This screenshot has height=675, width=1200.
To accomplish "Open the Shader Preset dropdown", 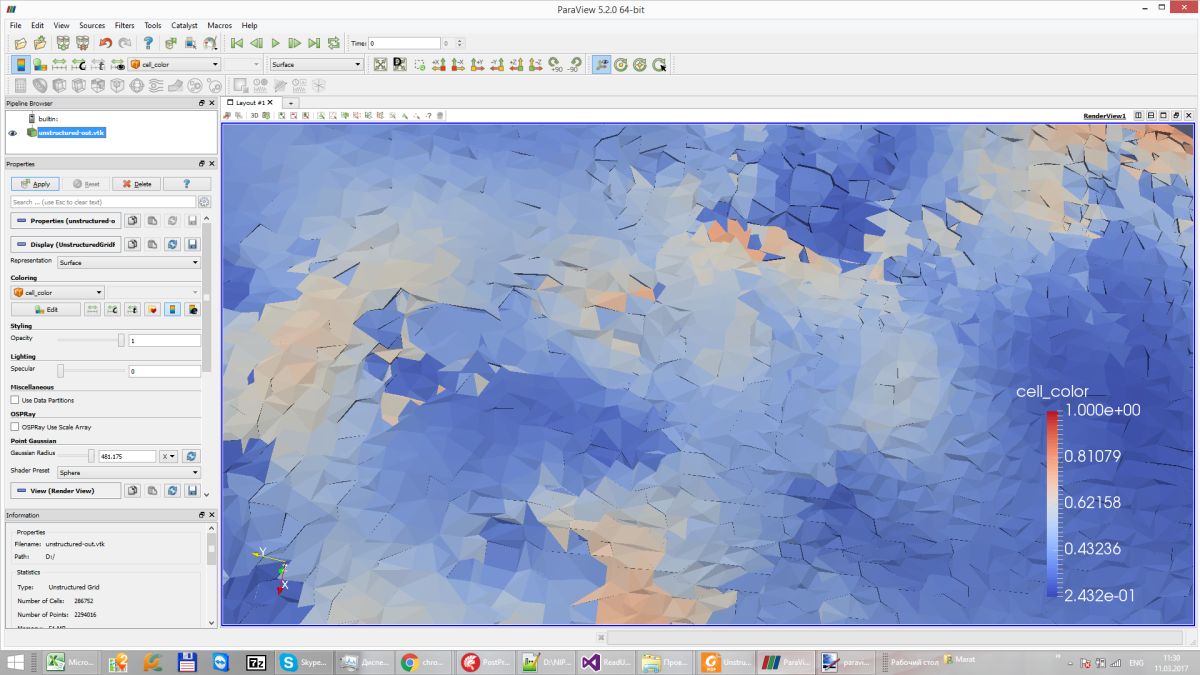I will [128, 473].
